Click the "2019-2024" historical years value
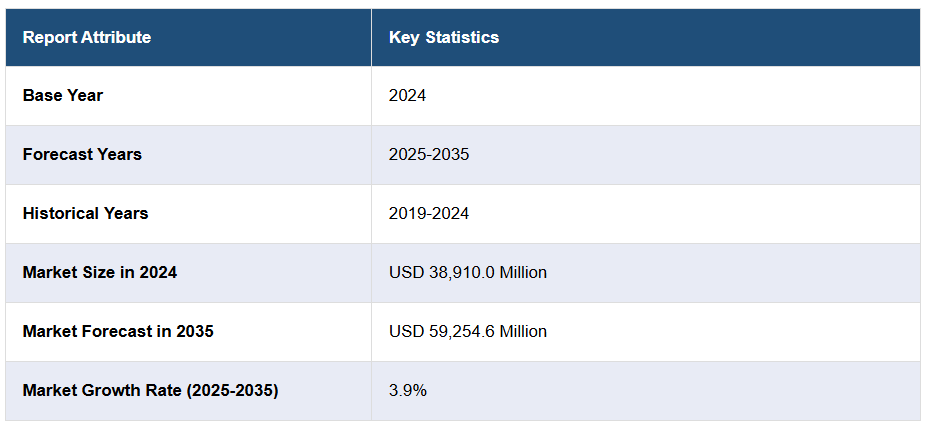 pyautogui.click(x=429, y=214)
